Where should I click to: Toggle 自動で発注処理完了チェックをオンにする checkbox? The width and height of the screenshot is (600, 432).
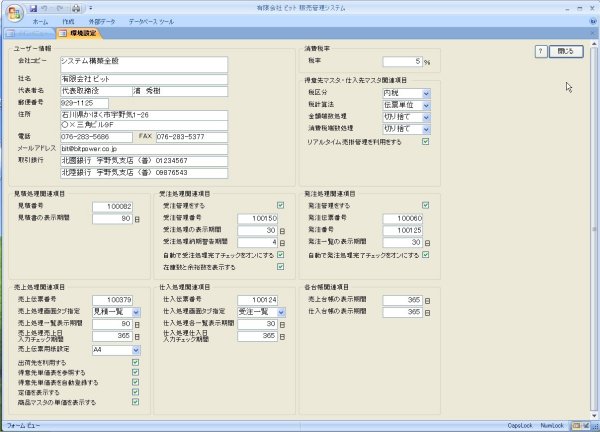426,255
